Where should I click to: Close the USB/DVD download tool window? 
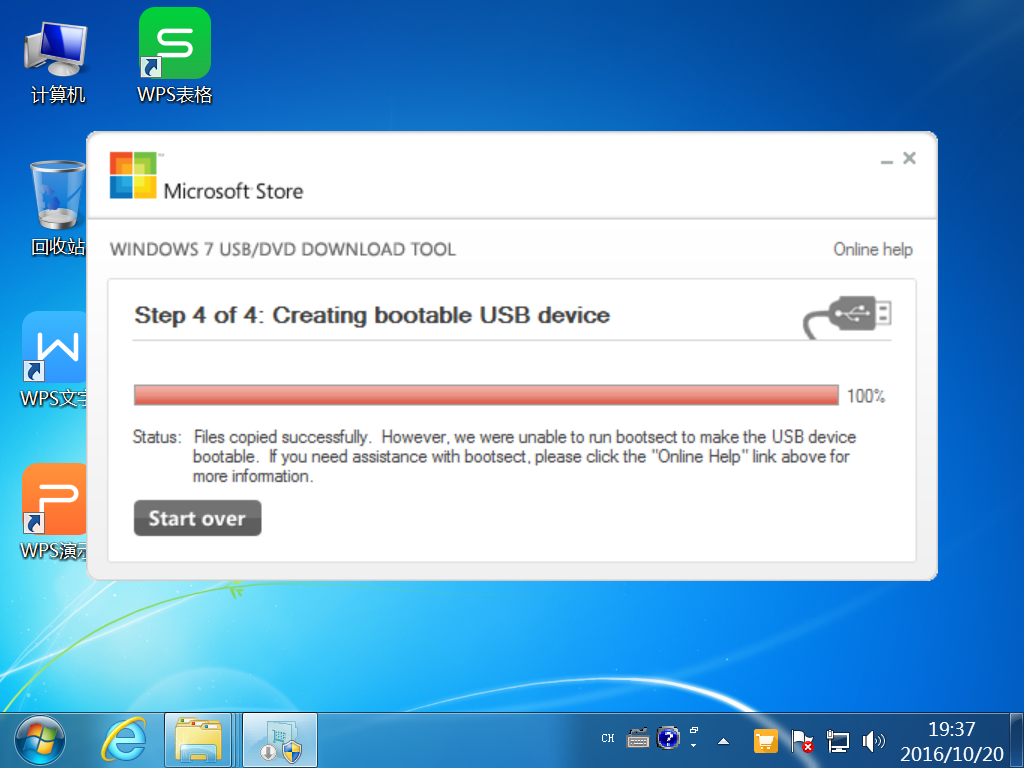coord(909,158)
